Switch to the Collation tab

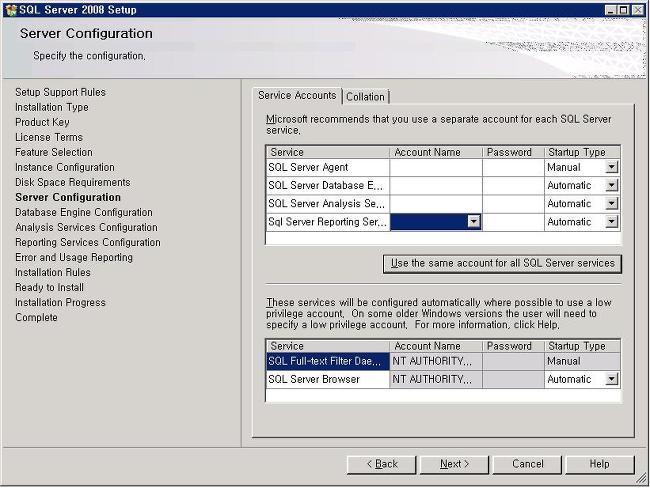365,97
